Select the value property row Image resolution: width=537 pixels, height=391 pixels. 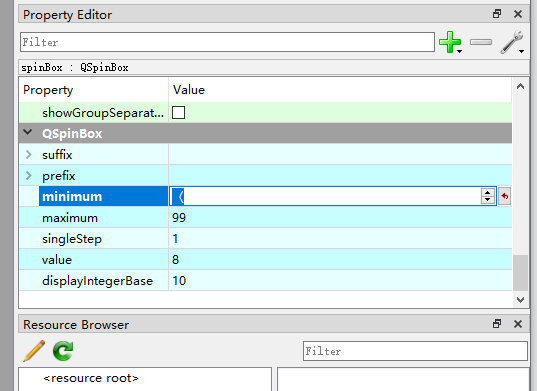tap(265, 260)
